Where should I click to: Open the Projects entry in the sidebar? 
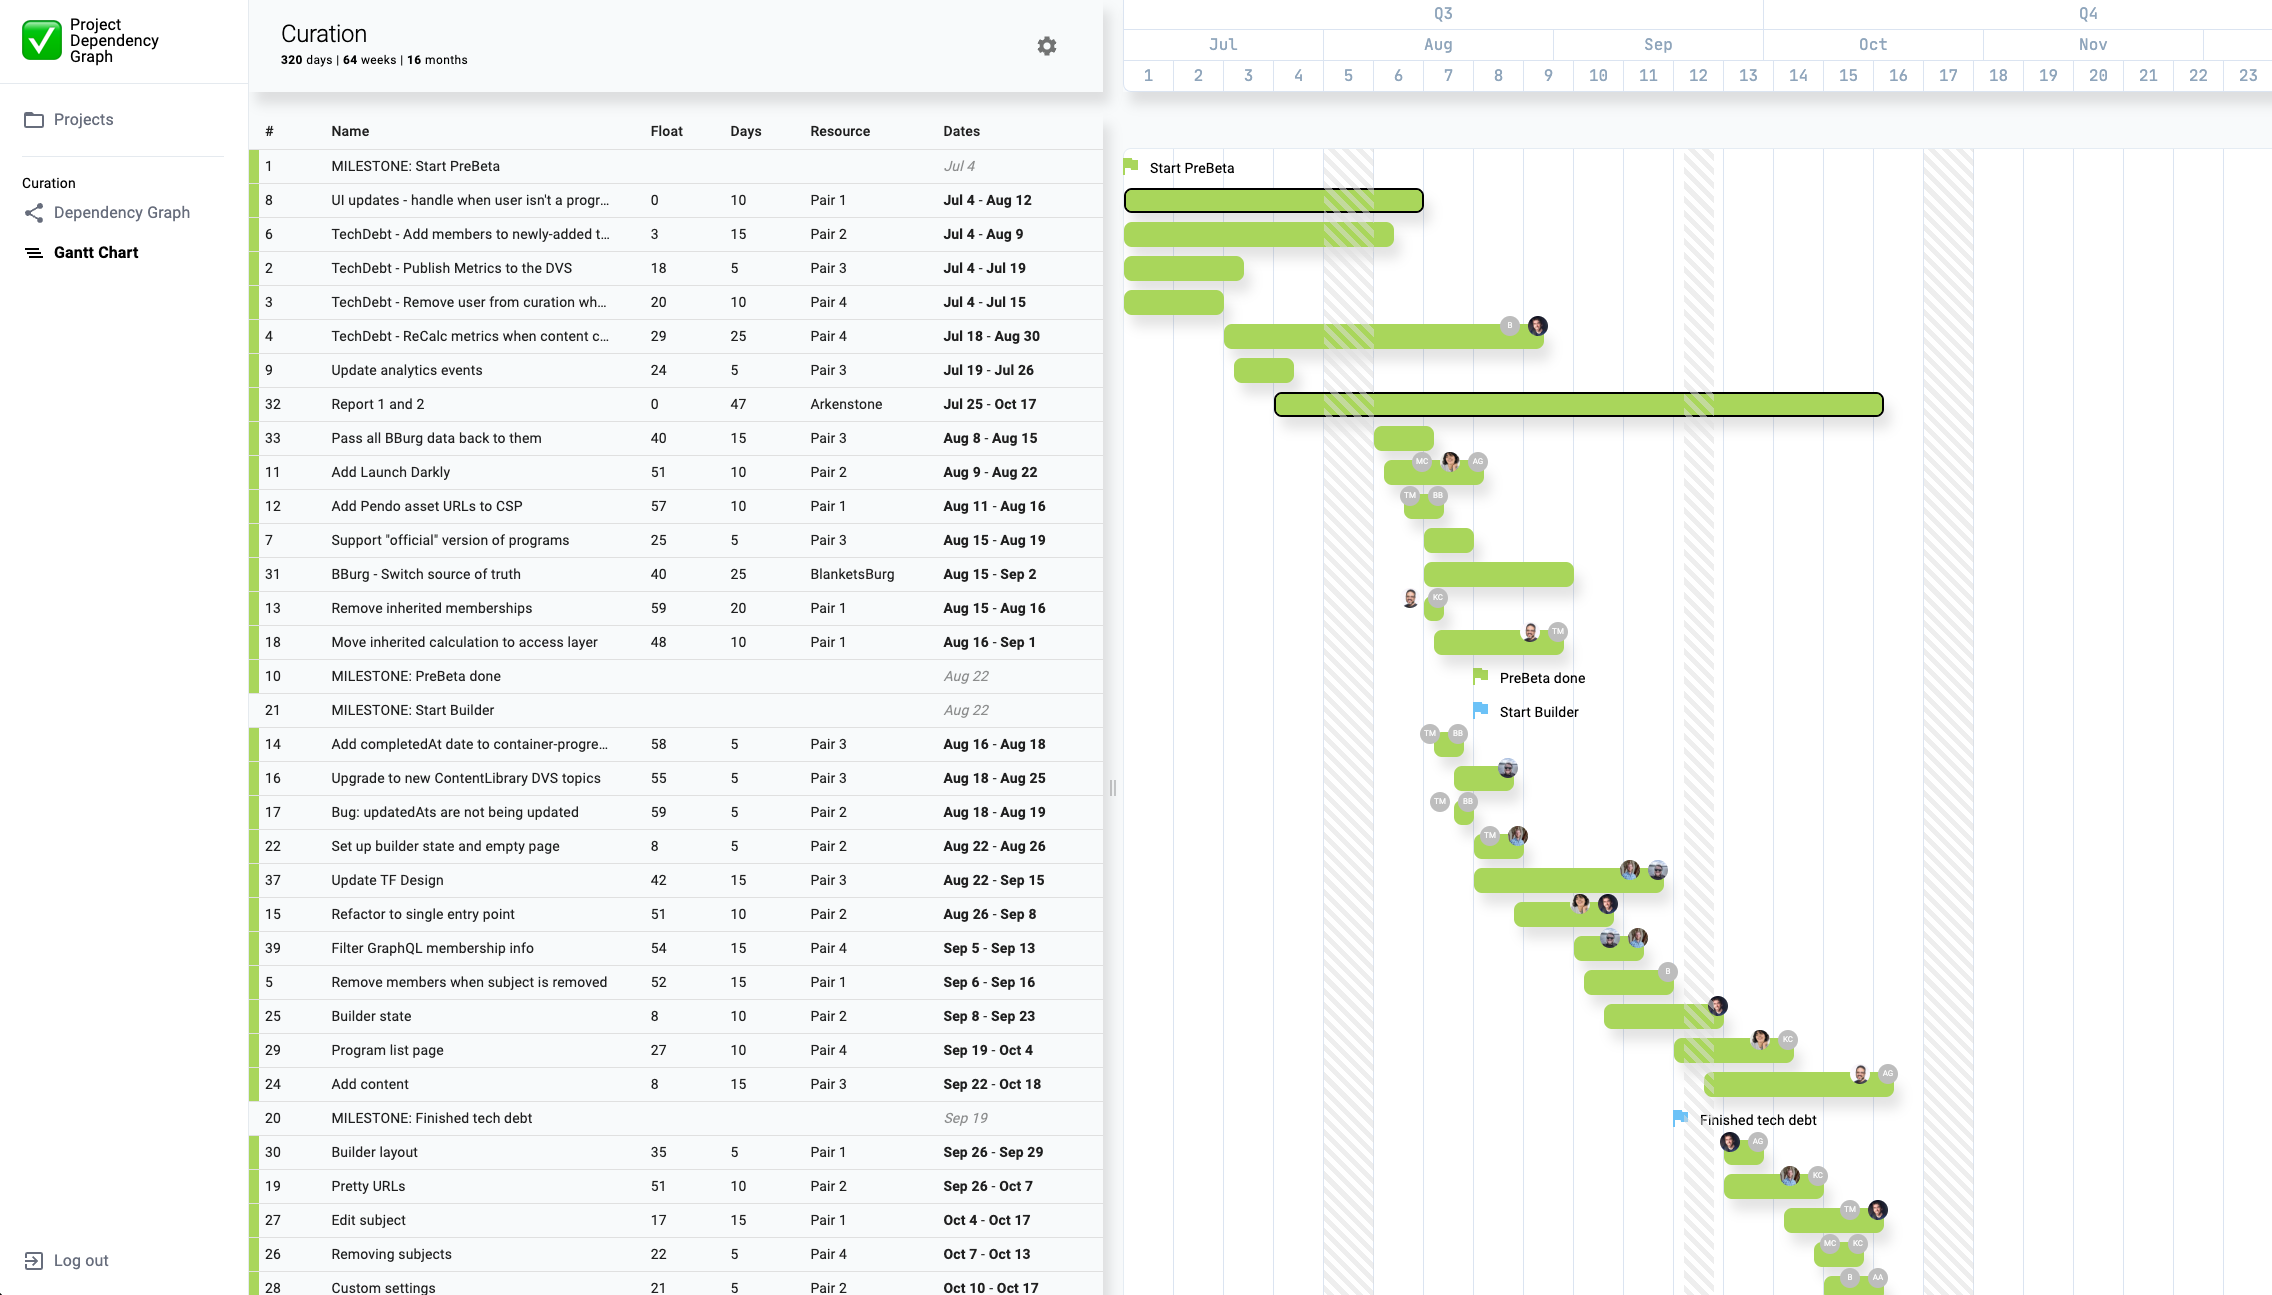pyautogui.click(x=83, y=119)
